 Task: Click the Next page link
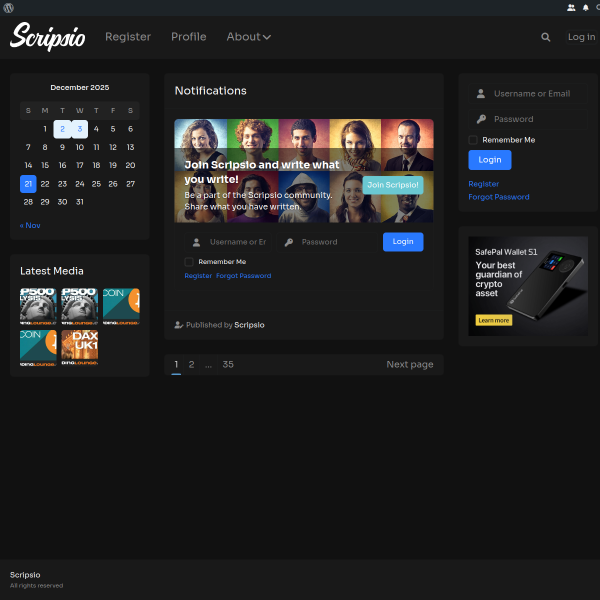(410, 365)
